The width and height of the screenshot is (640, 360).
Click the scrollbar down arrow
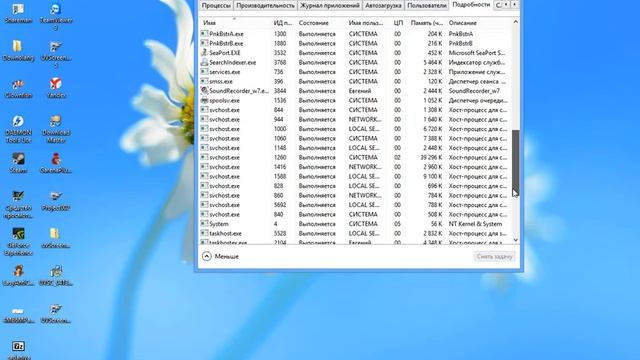click(516, 240)
